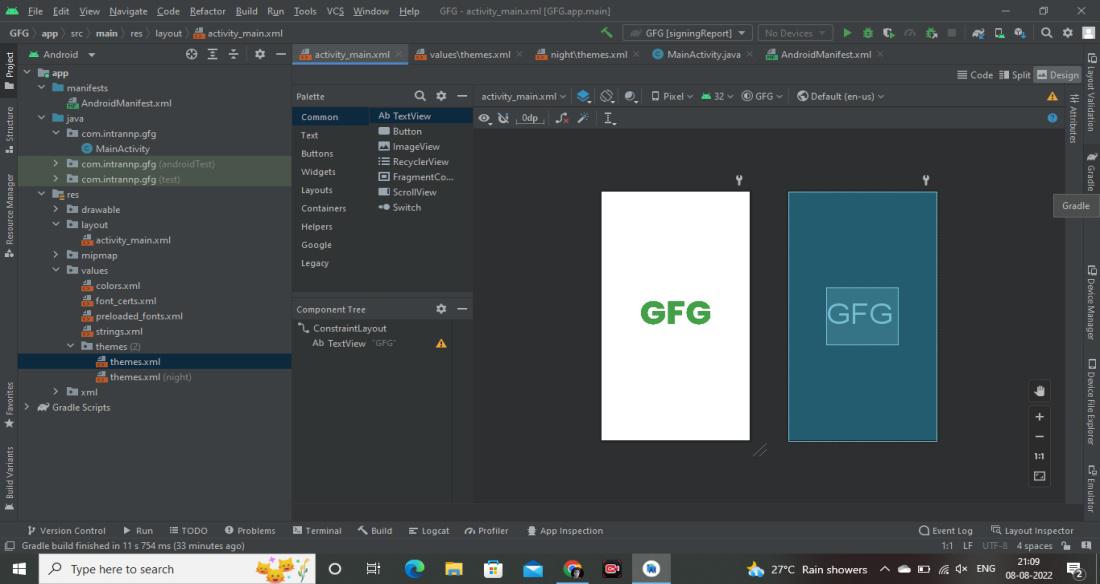Image resolution: width=1100 pixels, height=584 pixels.
Task: Open the Refactor menu
Action: click(207, 11)
